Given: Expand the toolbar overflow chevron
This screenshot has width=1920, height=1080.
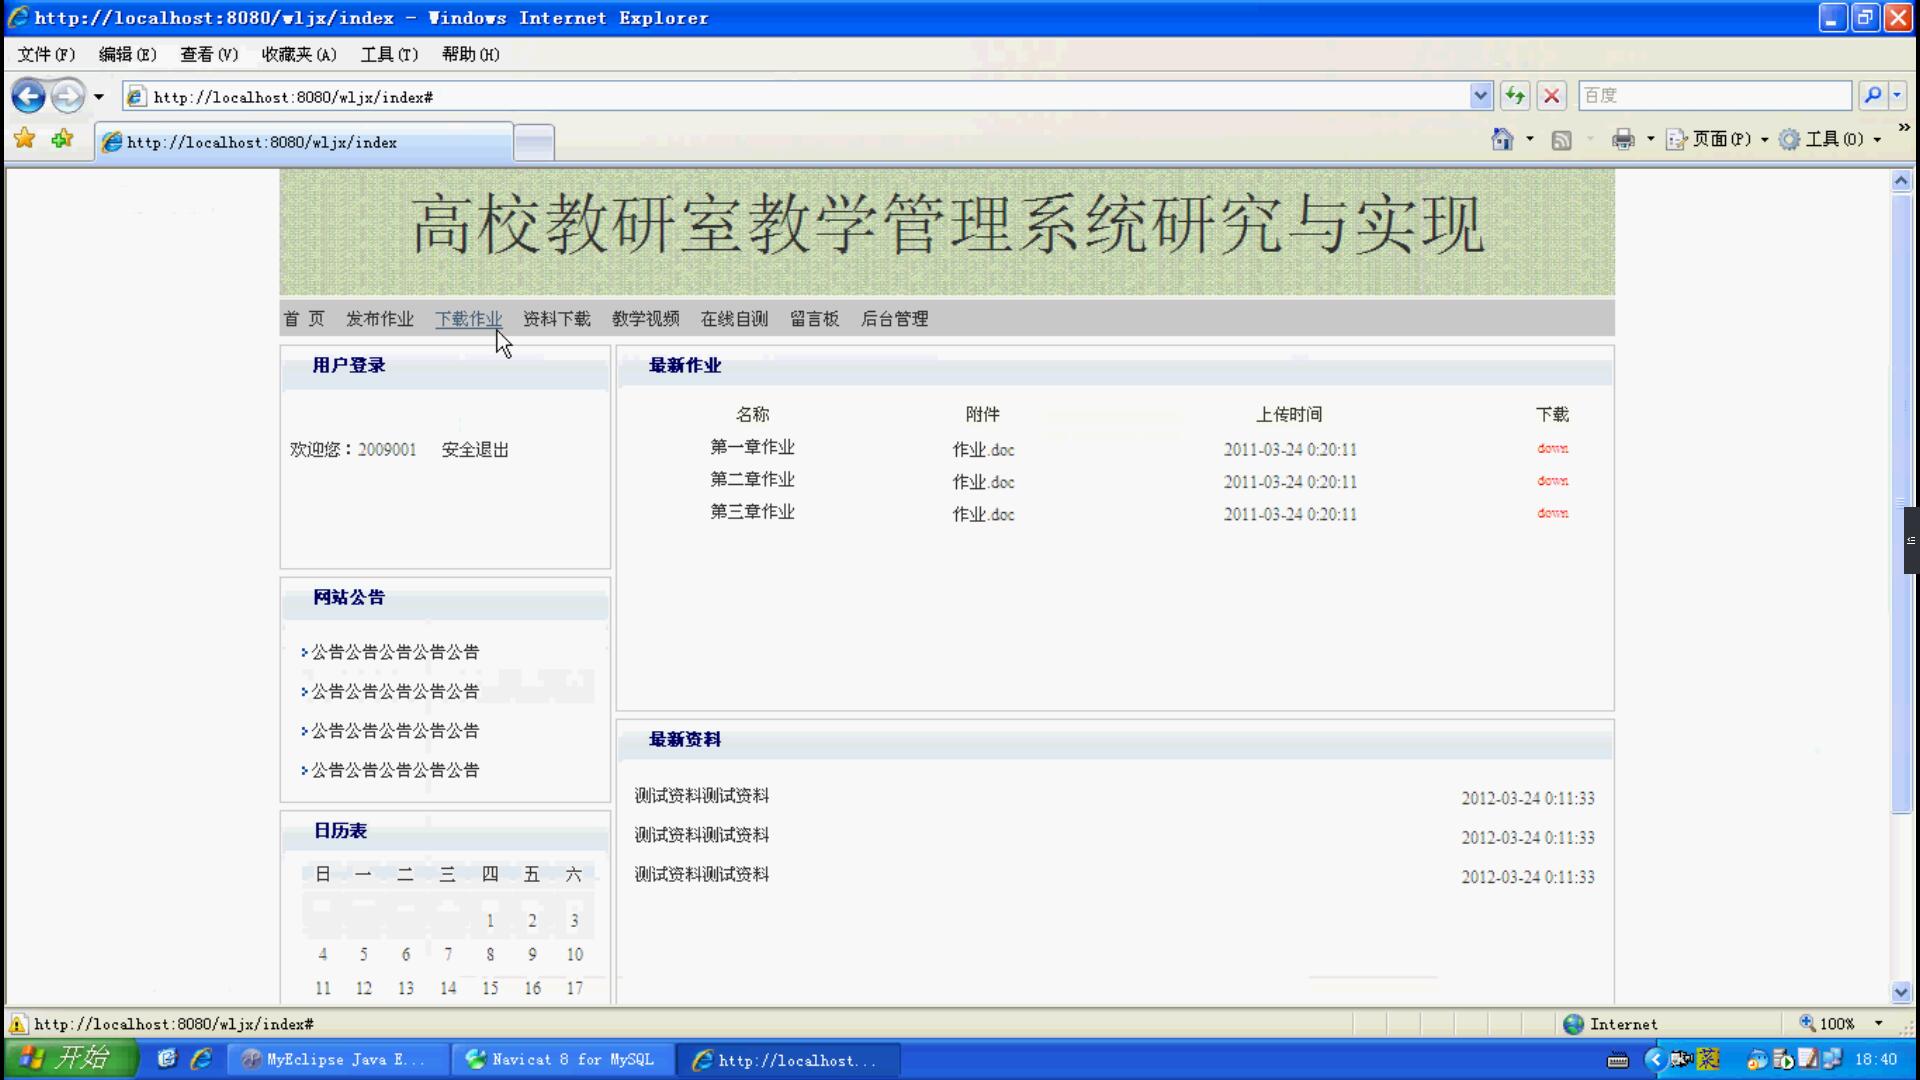Looking at the screenshot, I should coord(1904,128).
